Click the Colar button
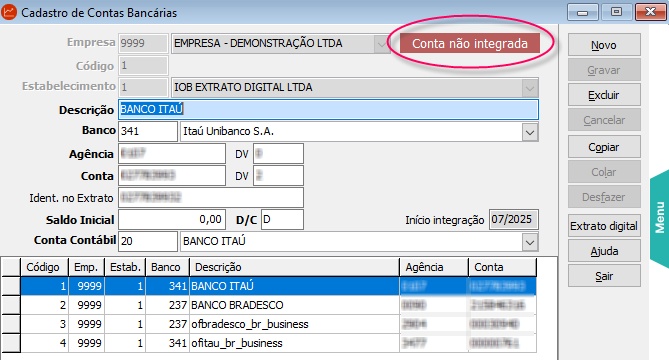The width and height of the screenshot is (669, 360). pyautogui.click(x=604, y=172)
